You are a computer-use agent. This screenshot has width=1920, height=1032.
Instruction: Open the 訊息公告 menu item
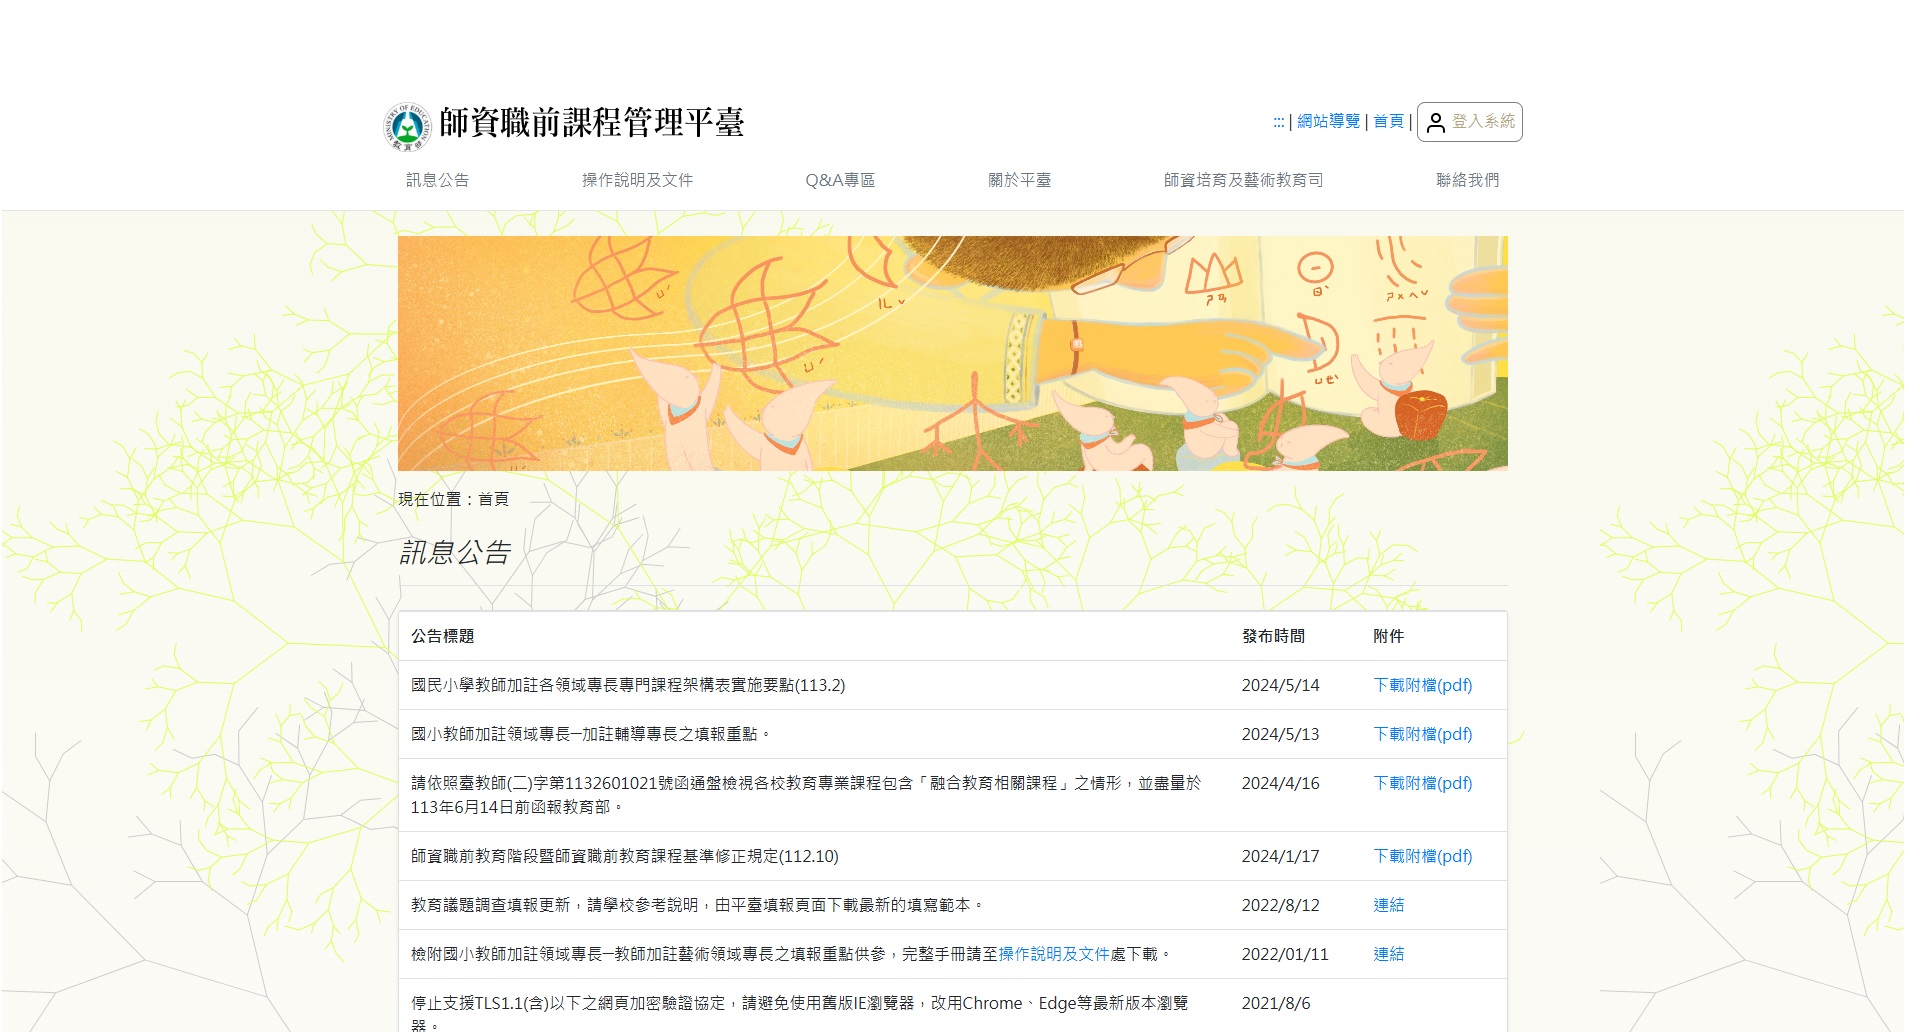tap(440, 181)
